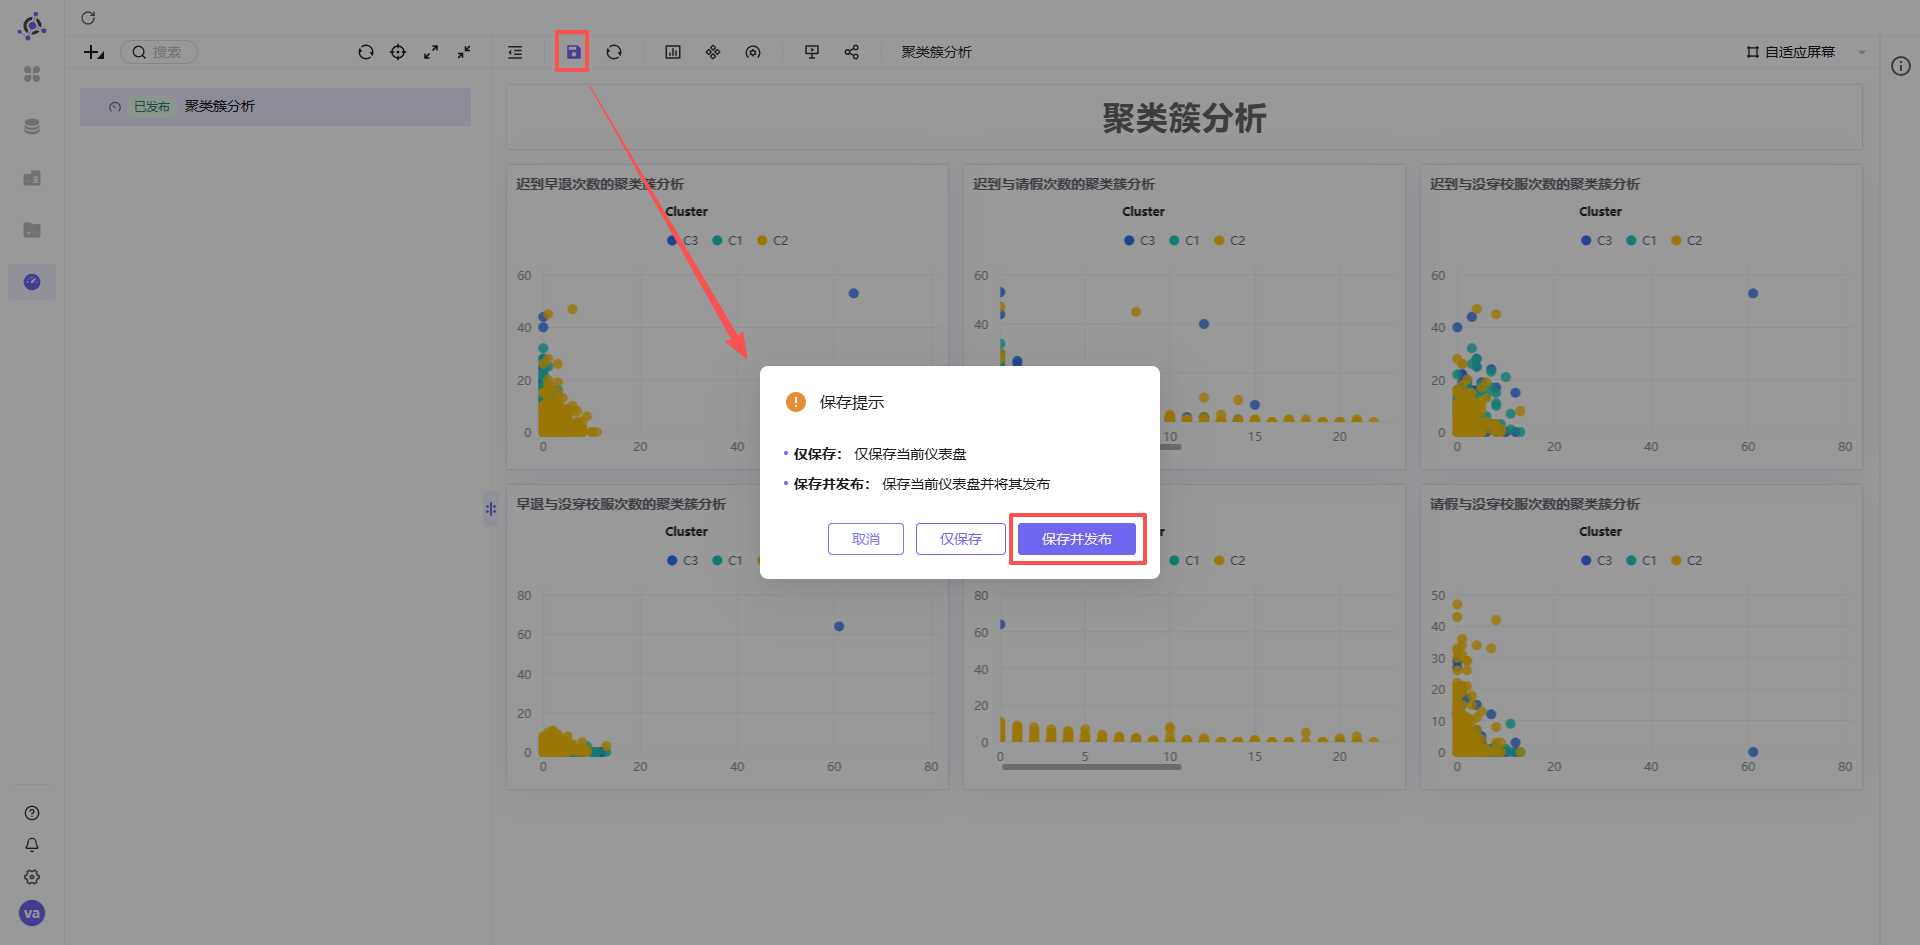1920x945 pixels.
Task: Click the add new dashboard plus icon
Action: click(x=94, y=52)
